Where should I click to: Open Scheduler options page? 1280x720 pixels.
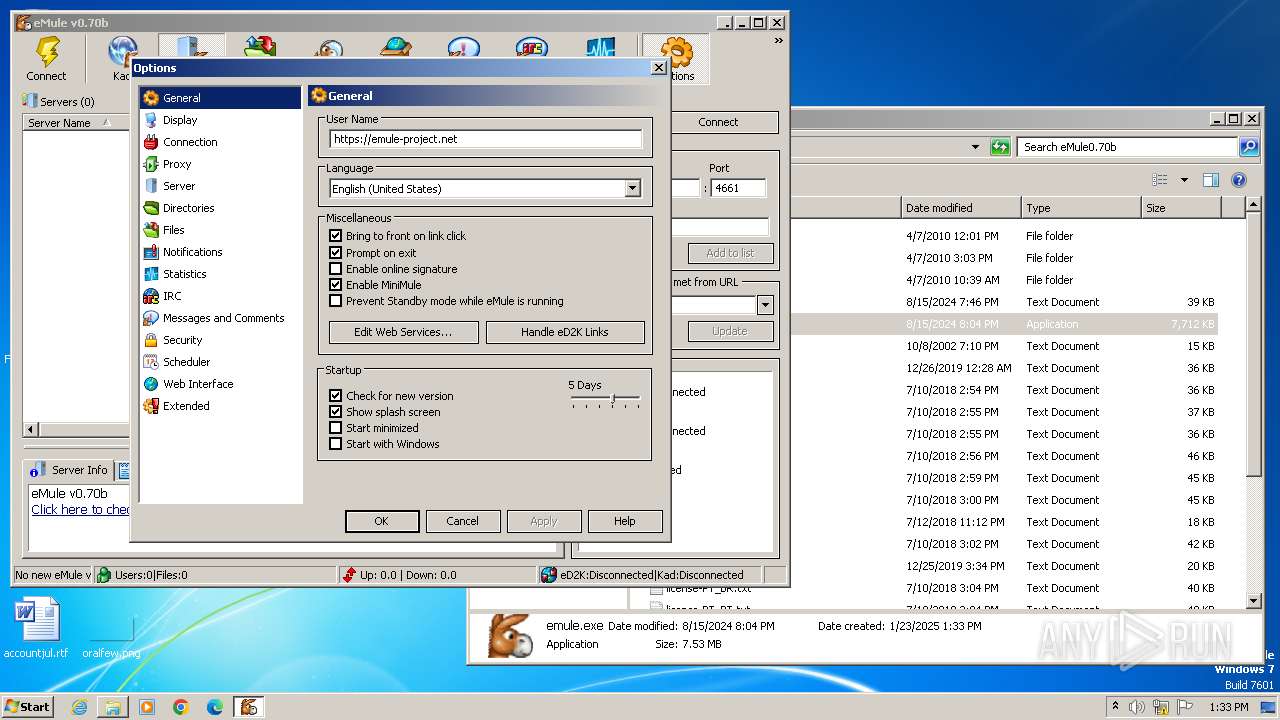pyautogui.click(x=187, y=362)
